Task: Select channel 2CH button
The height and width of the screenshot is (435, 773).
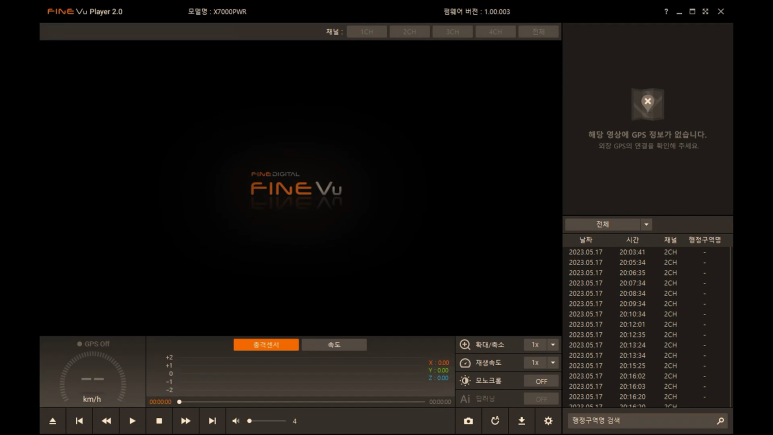Action: pos(410,32)
